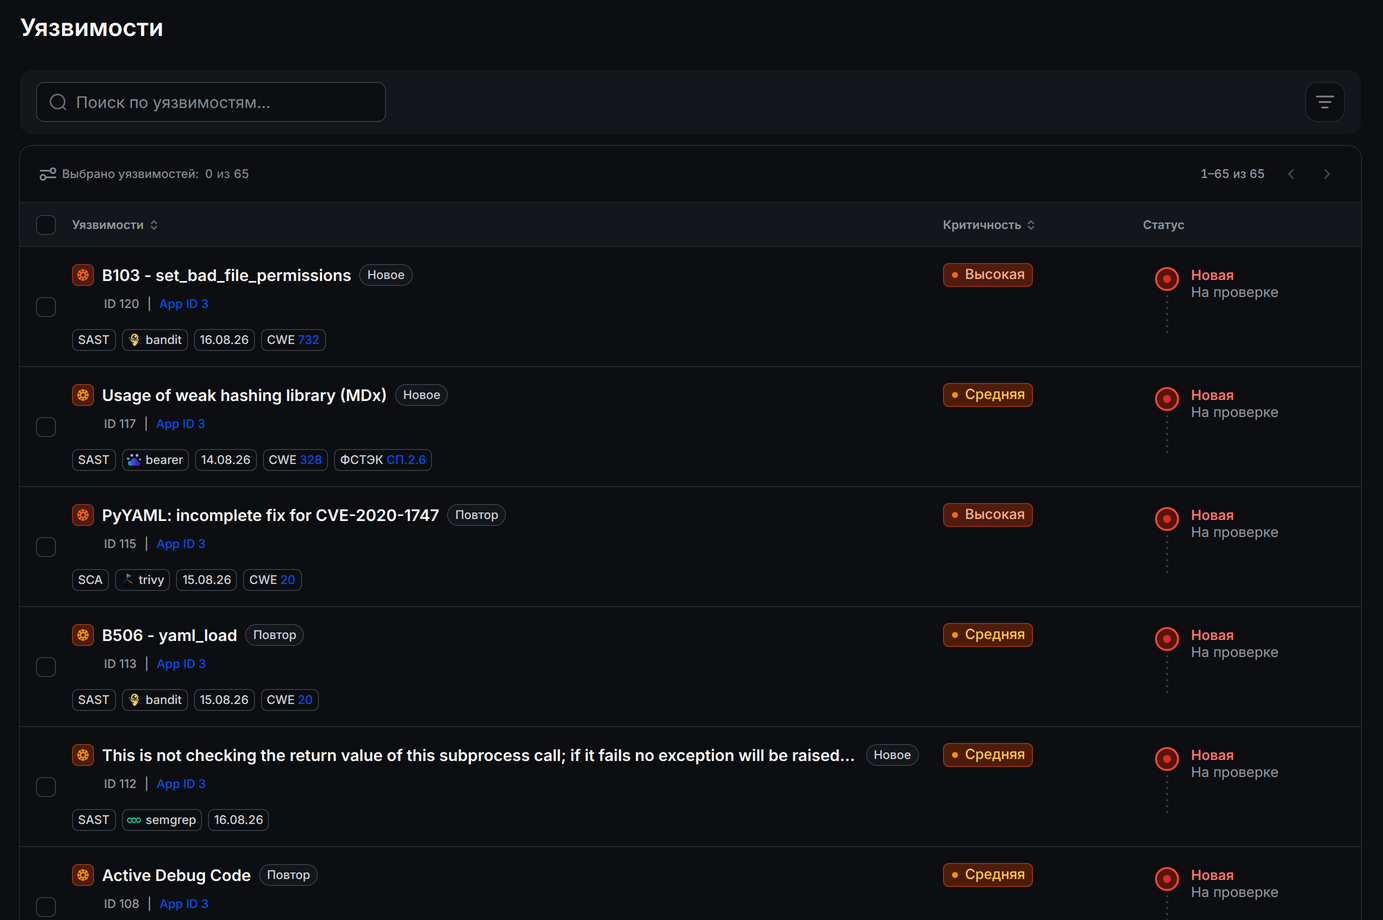
Task: Click the search magnifier icon
Action: click(58, 102)
